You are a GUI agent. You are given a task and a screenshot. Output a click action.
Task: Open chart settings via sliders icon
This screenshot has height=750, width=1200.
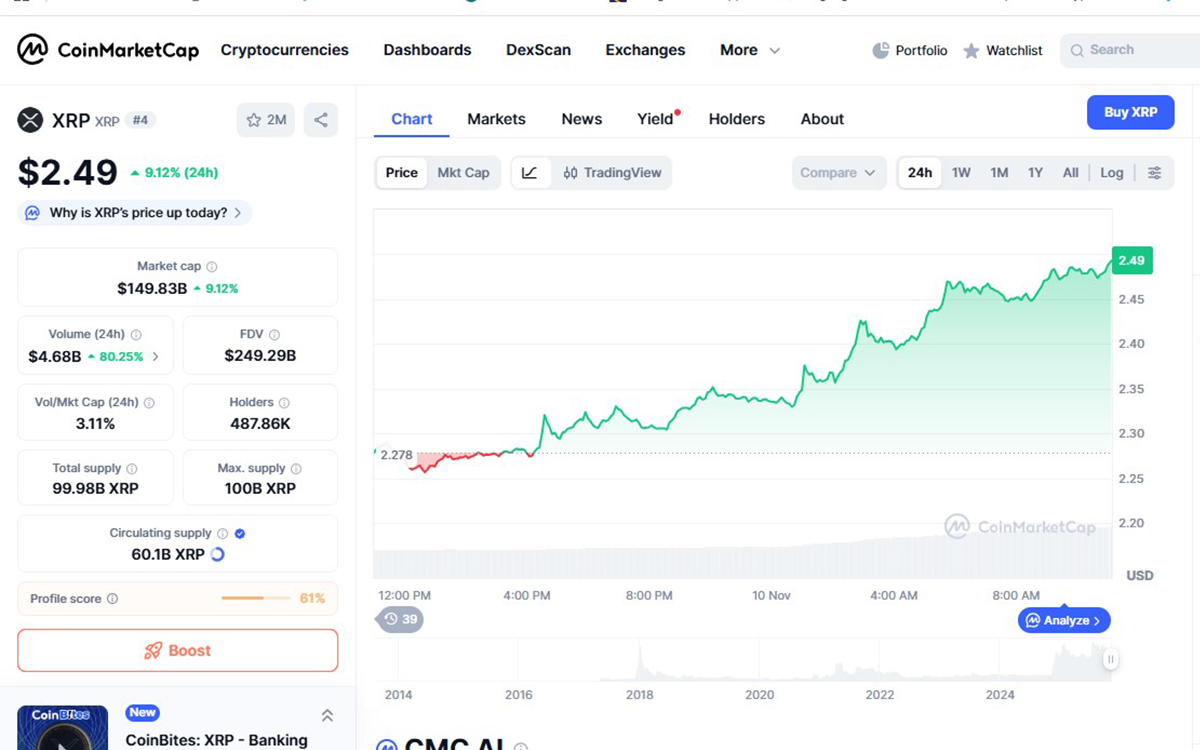[1155, 172]
